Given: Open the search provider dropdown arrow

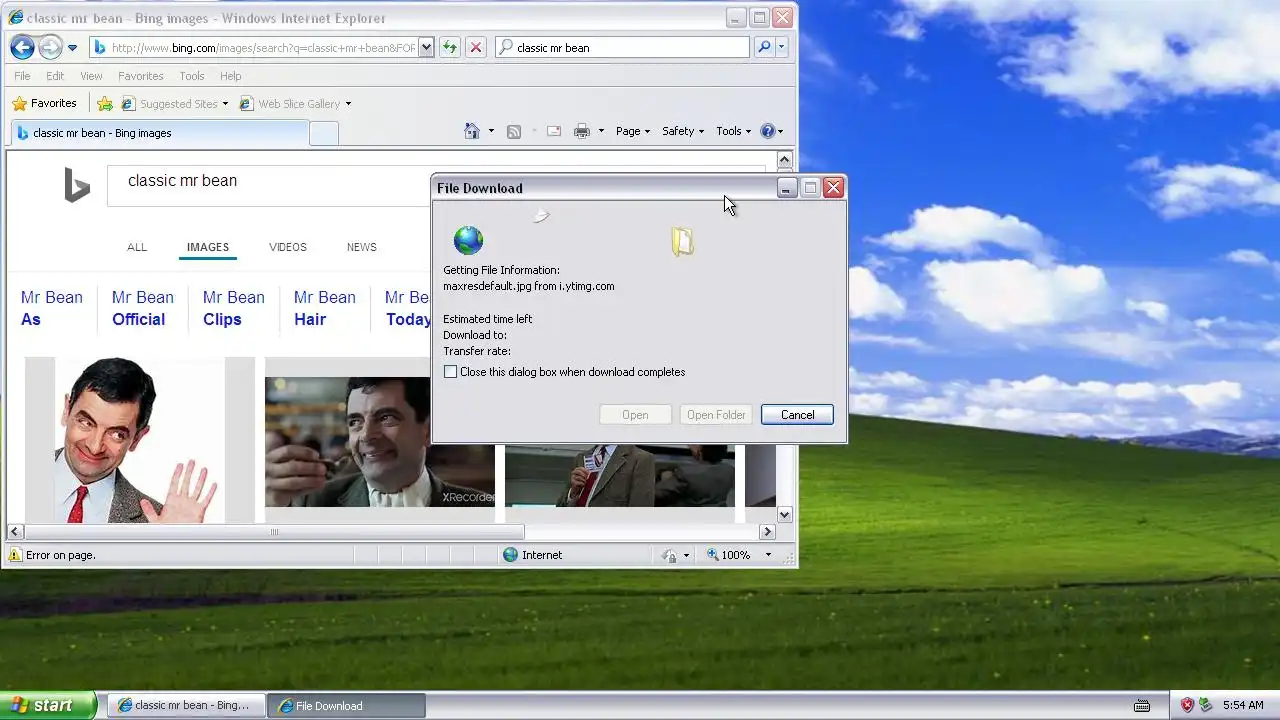Looking at the screenshot, I should click(x=781, y=47).
